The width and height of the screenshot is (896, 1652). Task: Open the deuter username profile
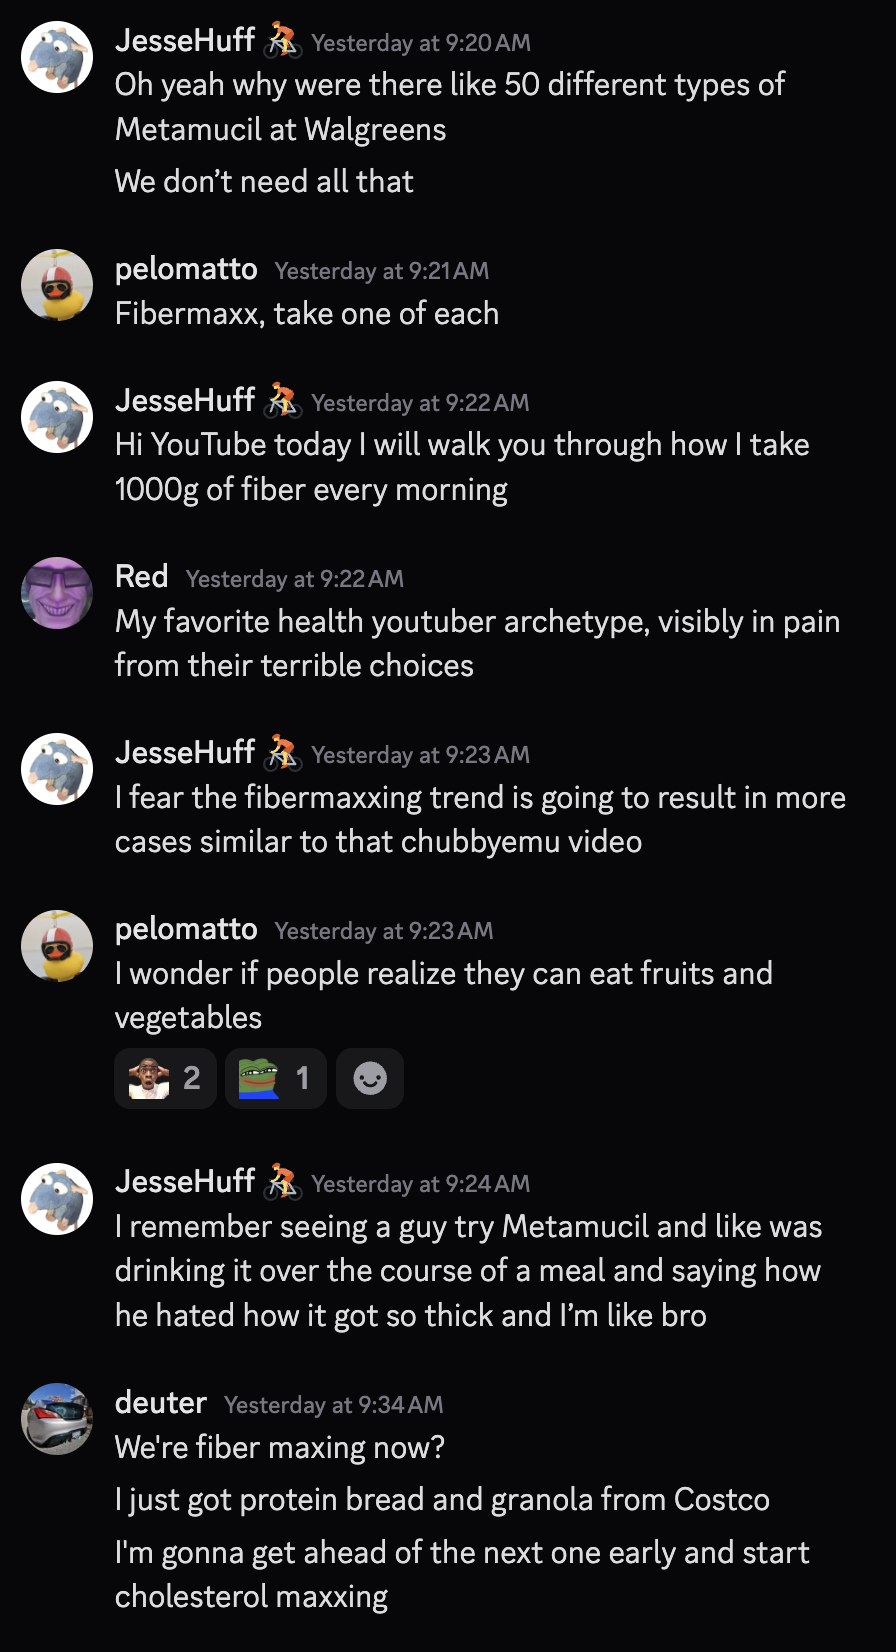tap(160, 1403)
